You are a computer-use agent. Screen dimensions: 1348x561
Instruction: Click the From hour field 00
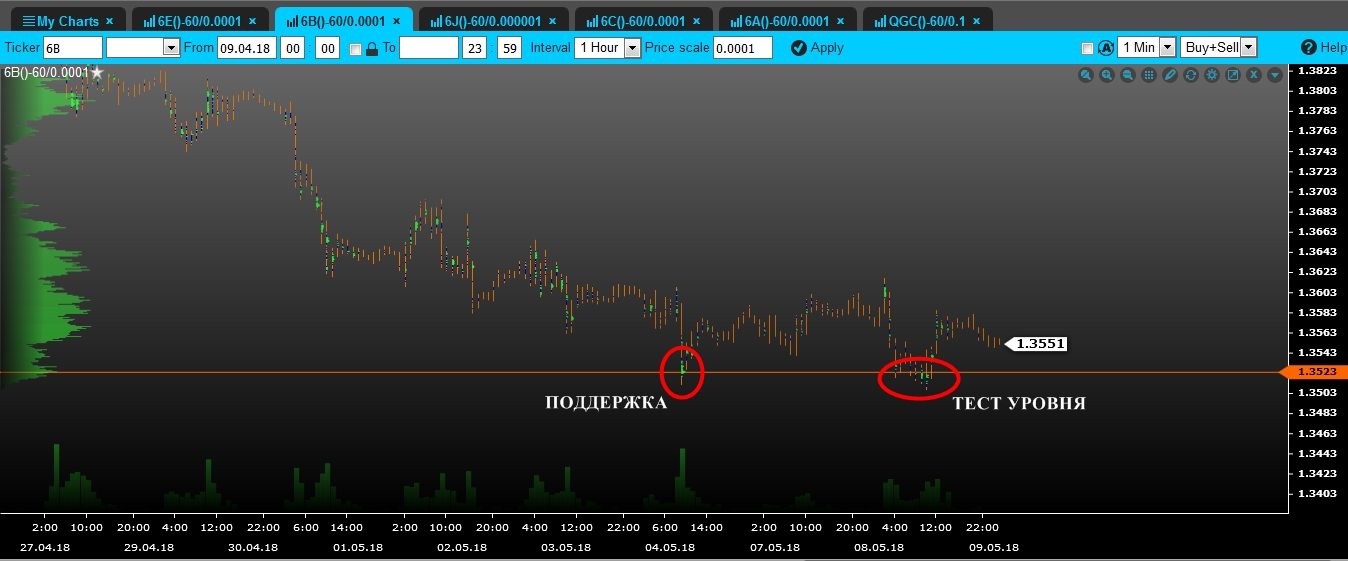tap(293, 47)
